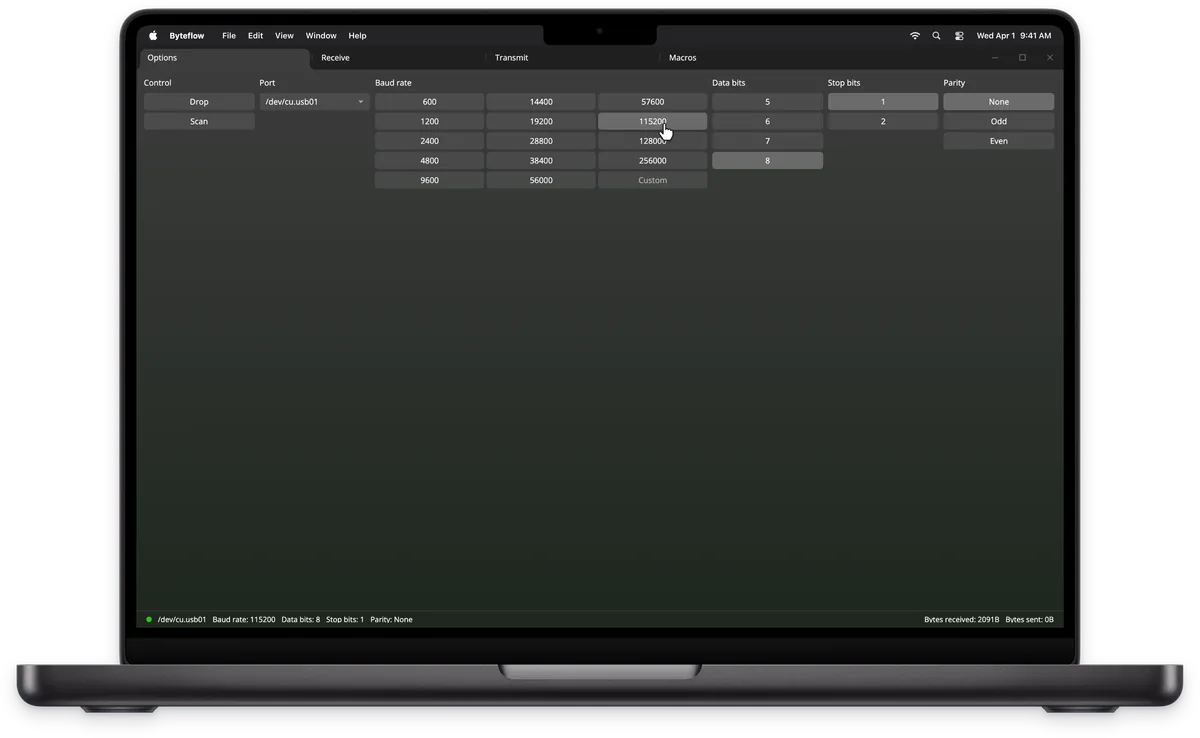
Task: Select baud rate 256000
Action: click(653, 161)
